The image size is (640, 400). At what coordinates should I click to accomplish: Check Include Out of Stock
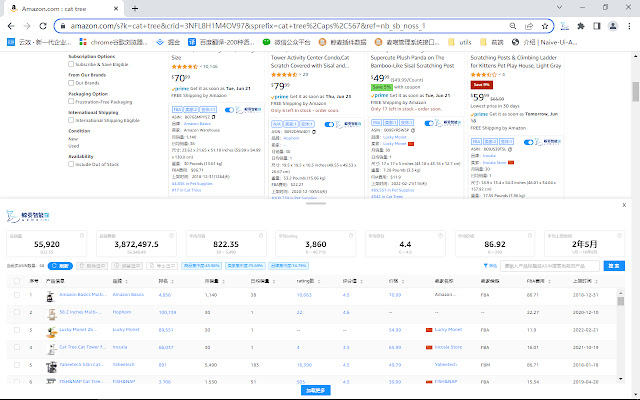pyautogui.click(x=71, y=164)
